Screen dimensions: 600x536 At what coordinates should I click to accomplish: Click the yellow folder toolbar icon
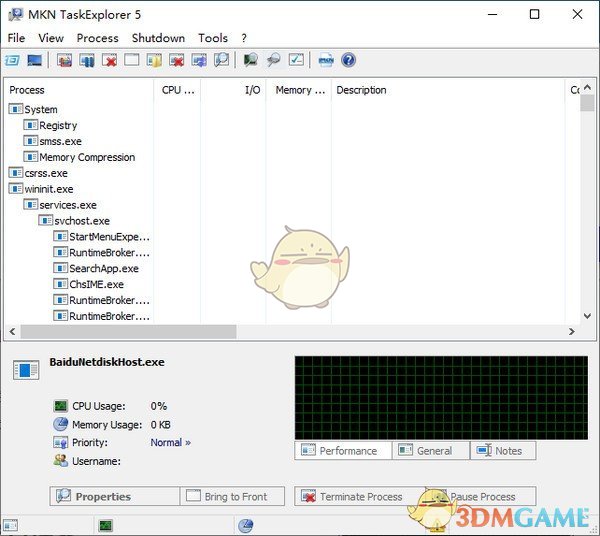154,61
